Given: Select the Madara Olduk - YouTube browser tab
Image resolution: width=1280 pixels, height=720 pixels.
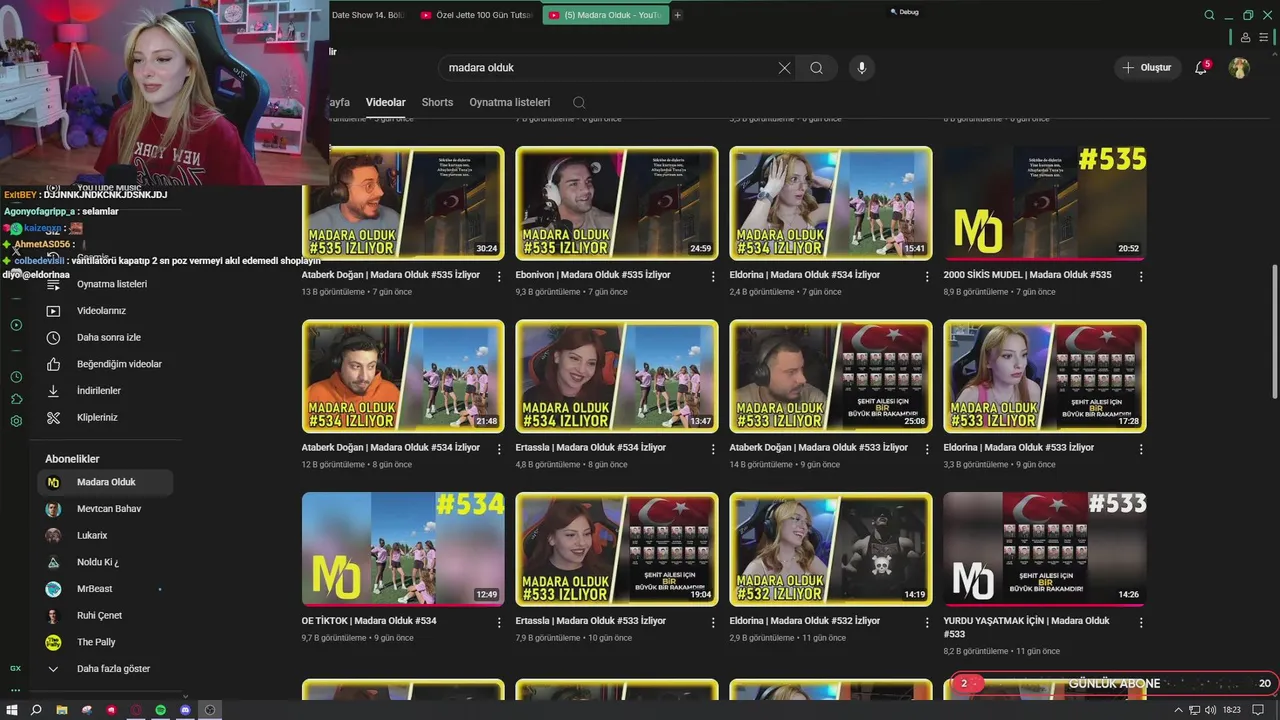Looking at the screenshot, I should [605, 15].
